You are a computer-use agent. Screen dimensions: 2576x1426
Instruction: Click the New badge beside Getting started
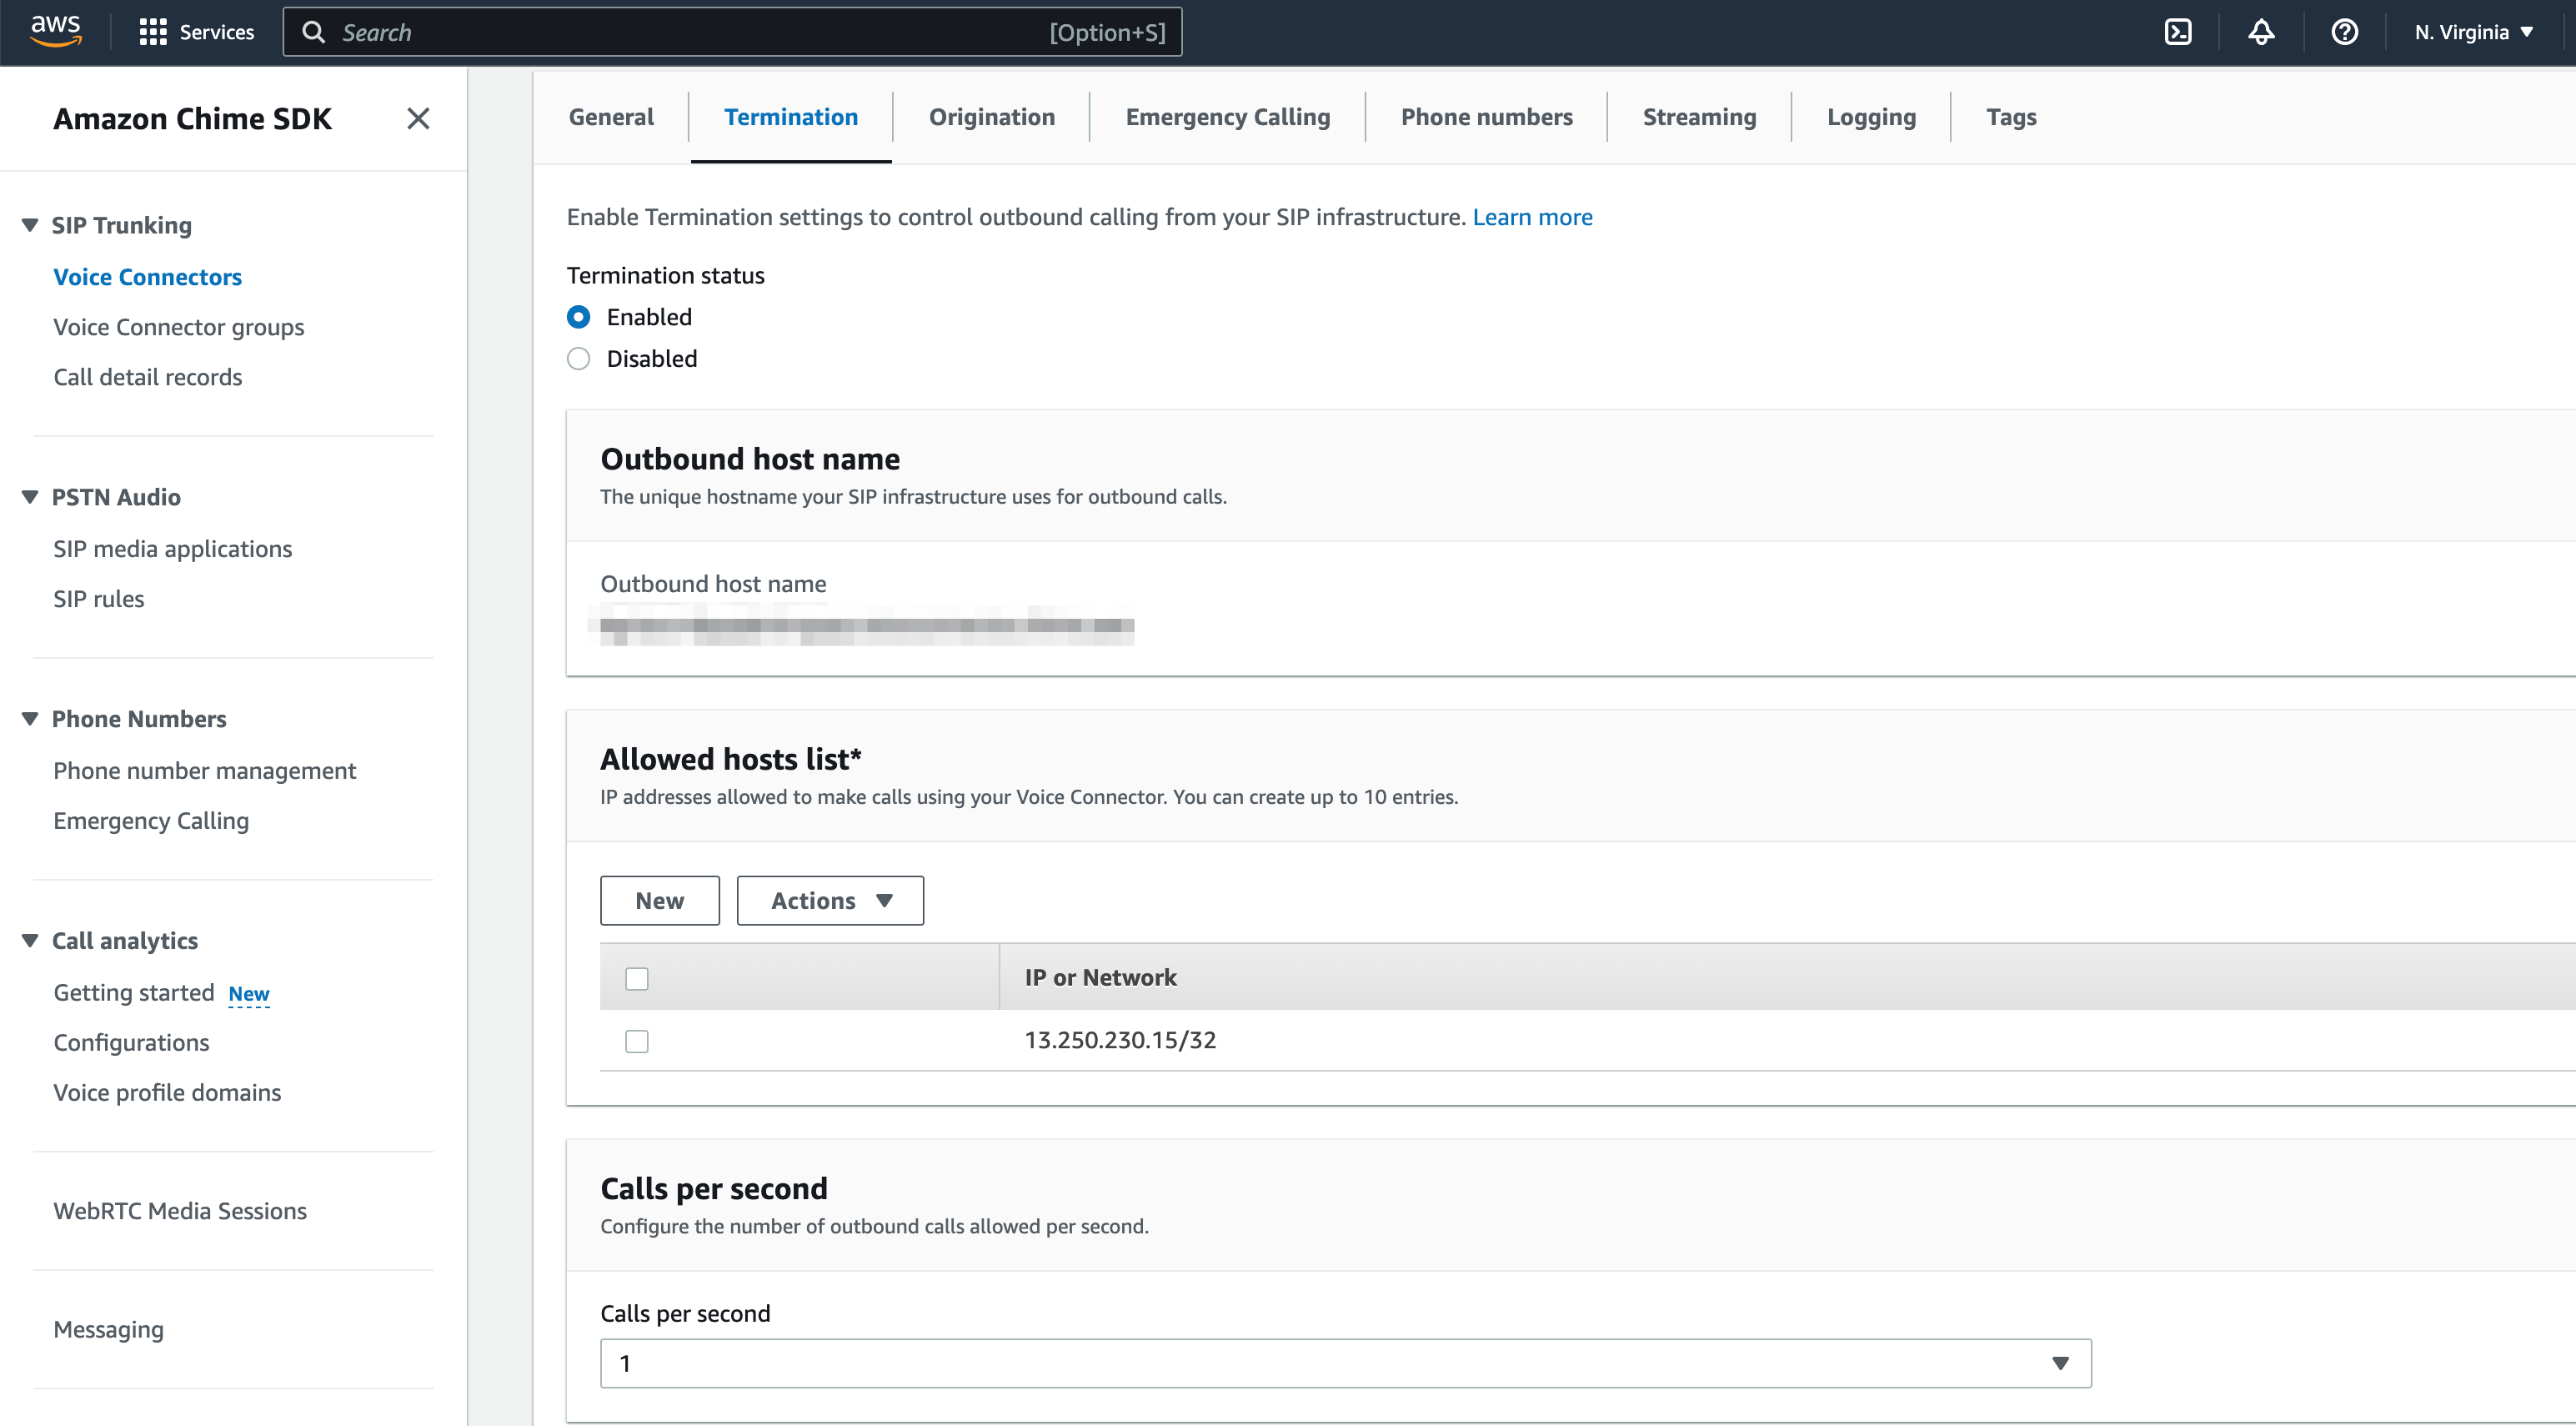249,994
